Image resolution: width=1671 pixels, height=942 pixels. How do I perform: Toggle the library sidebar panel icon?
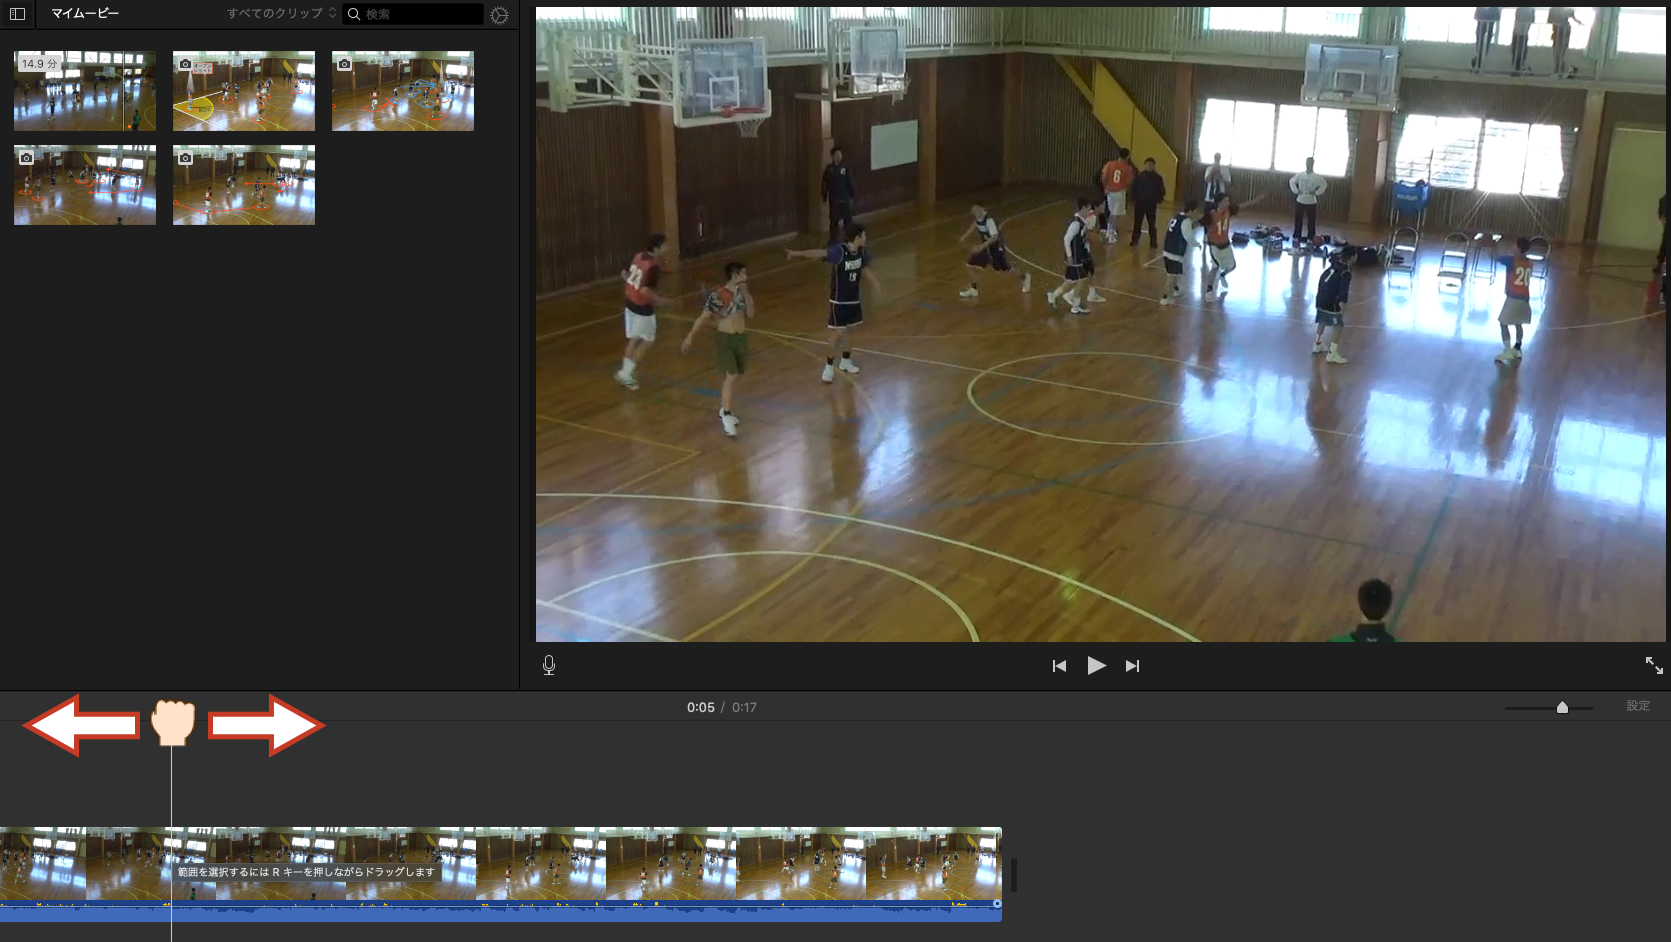point(17,14)
